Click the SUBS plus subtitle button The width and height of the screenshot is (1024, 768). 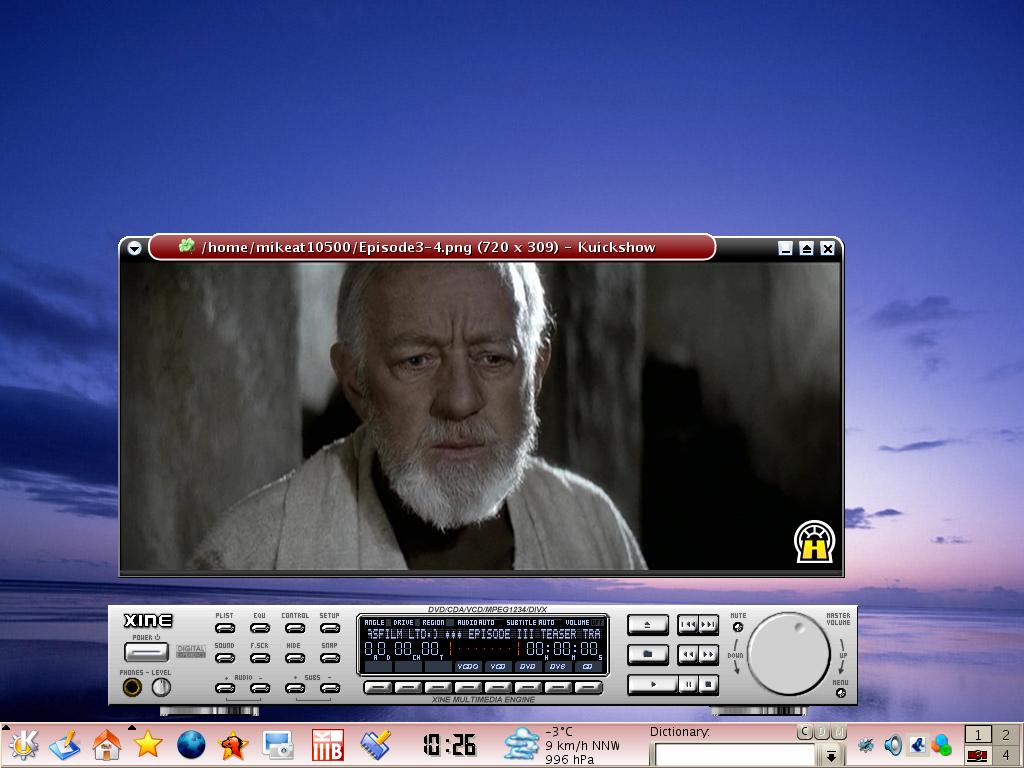(x=295, y=688)
